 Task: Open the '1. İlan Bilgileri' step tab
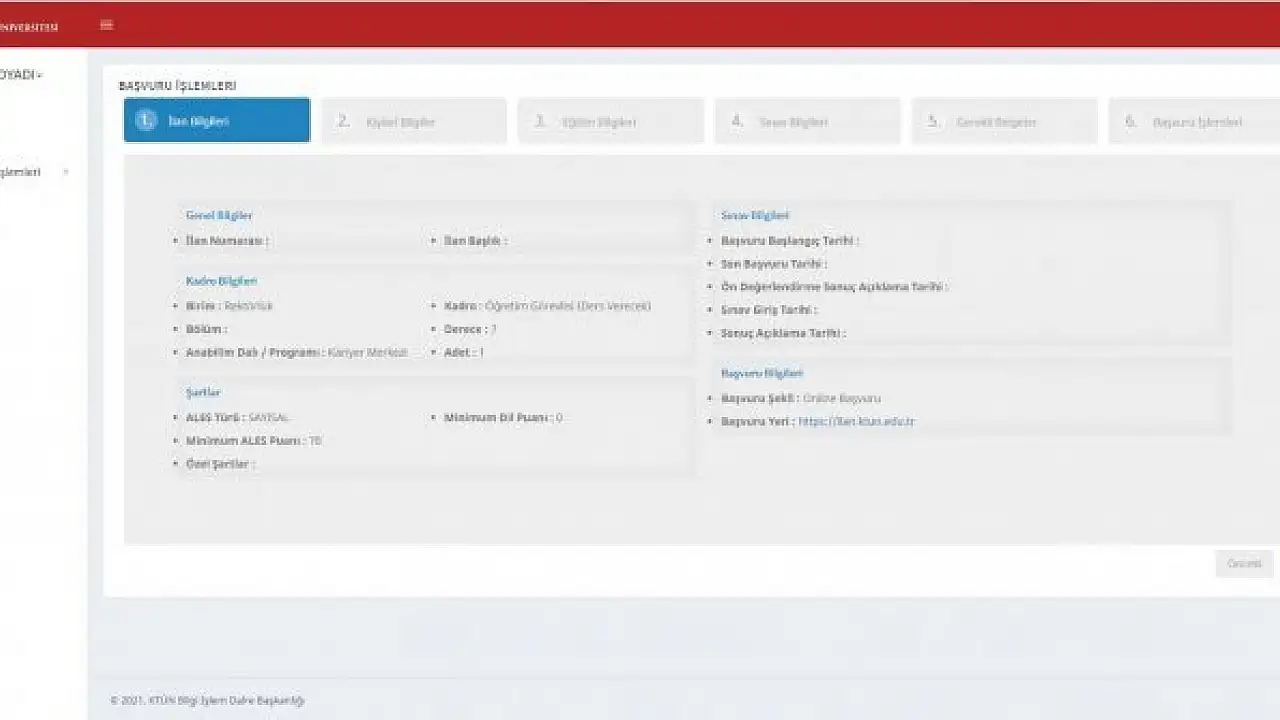[x=216, y=121]
